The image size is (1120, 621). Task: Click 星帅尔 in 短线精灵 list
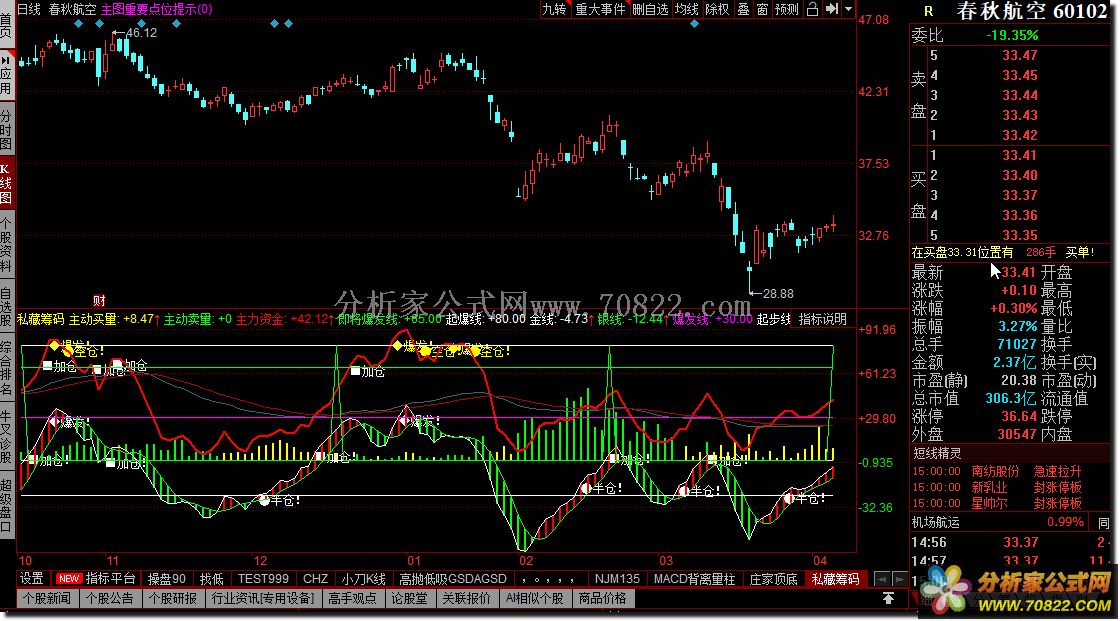tap(989, 503)
